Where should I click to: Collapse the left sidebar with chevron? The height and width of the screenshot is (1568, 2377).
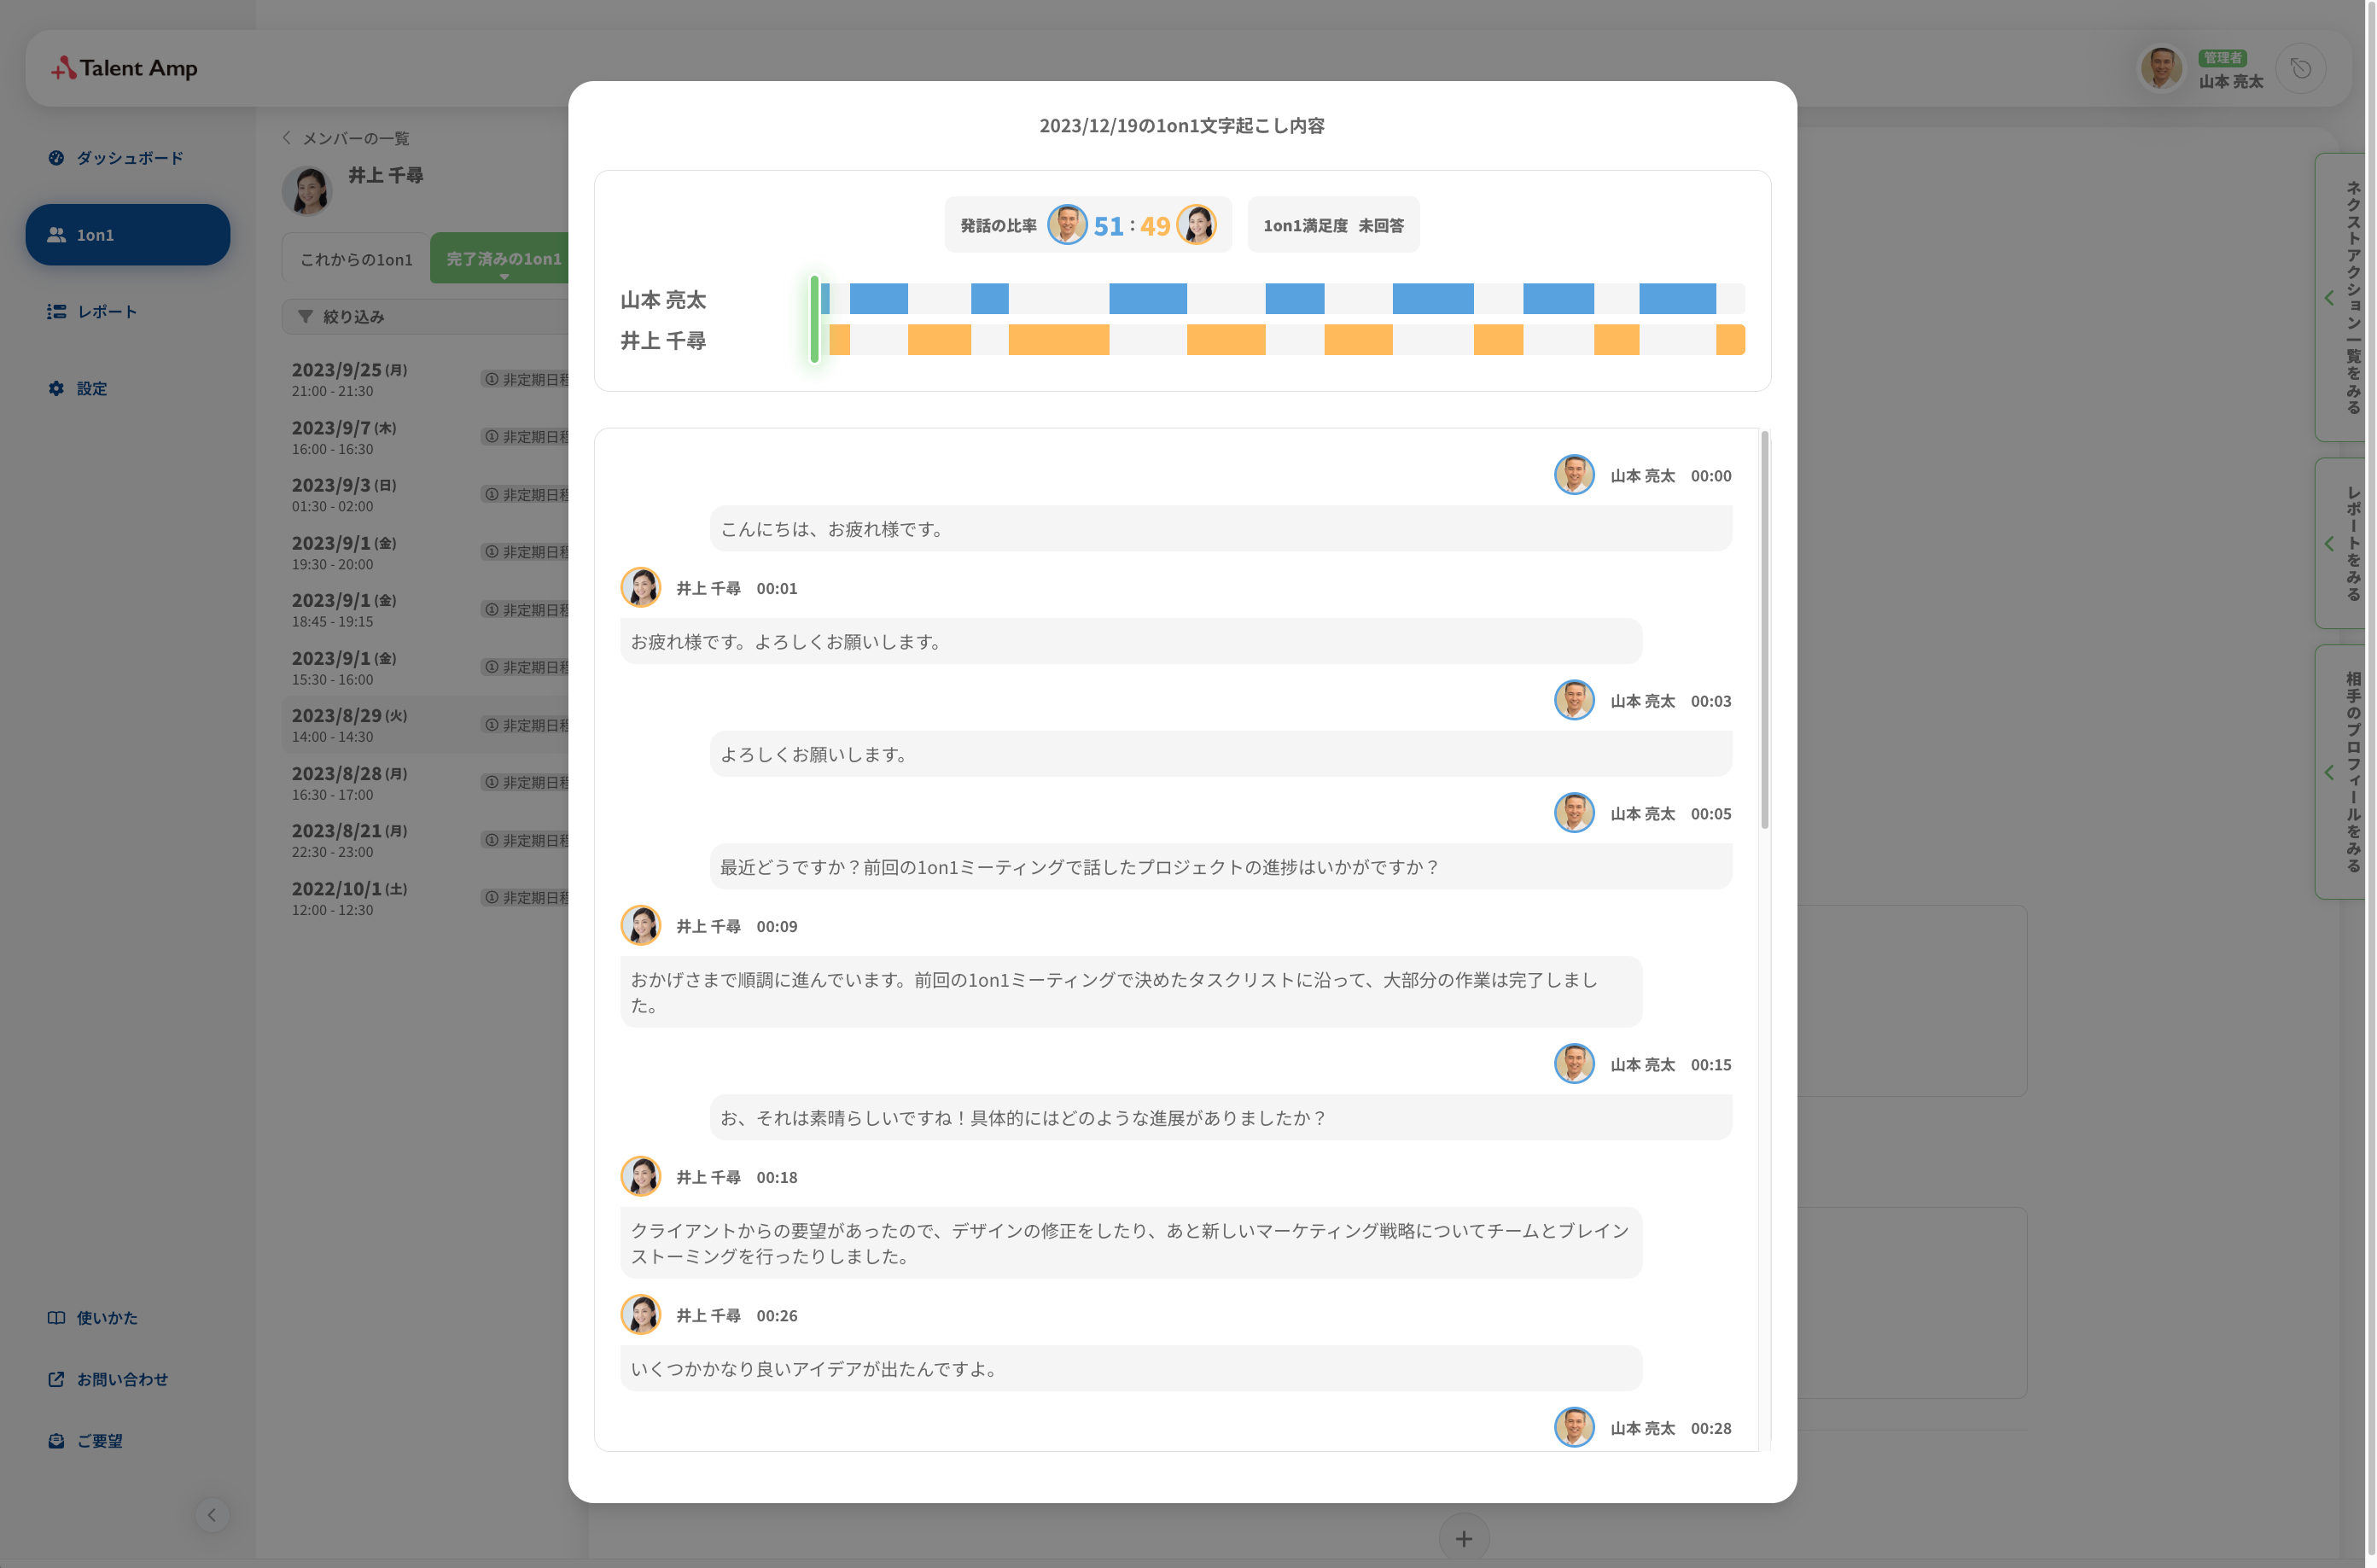211,1515
